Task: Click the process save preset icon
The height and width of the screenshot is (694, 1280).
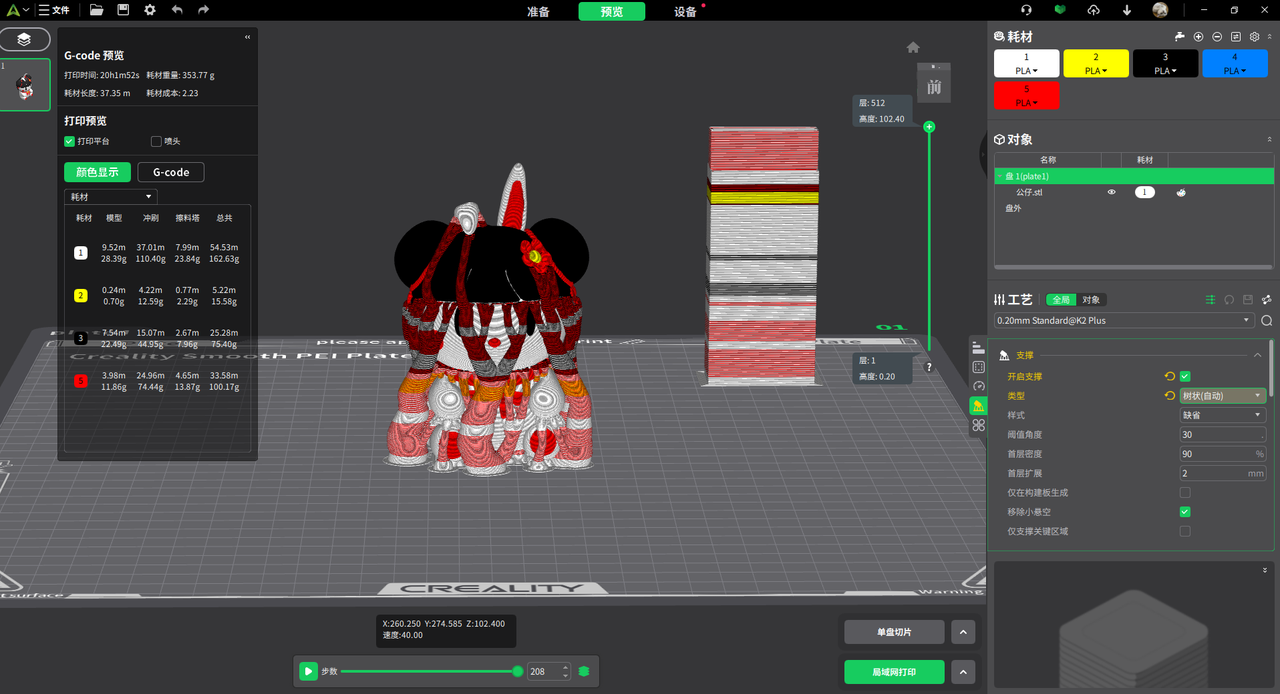Action: click(x=1248, y=300)
